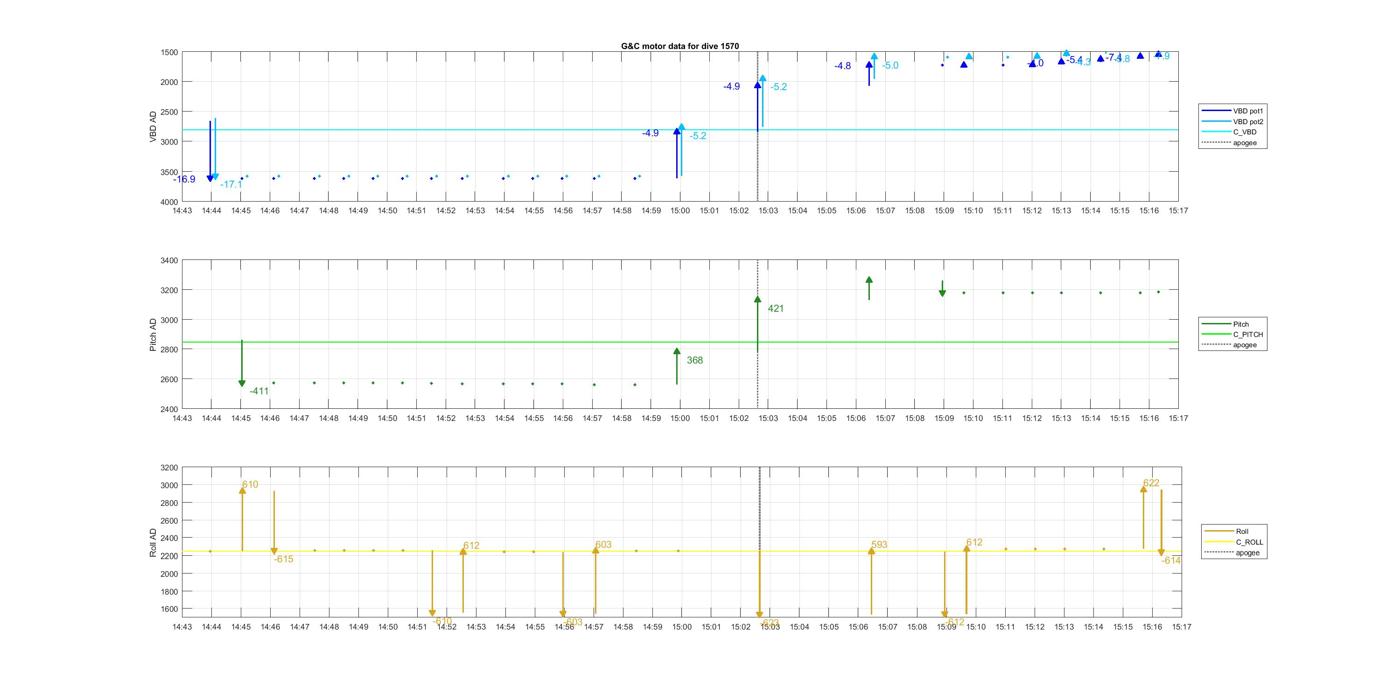
Task: Click the green up arrow marker at 421
Action: point(758,299)
